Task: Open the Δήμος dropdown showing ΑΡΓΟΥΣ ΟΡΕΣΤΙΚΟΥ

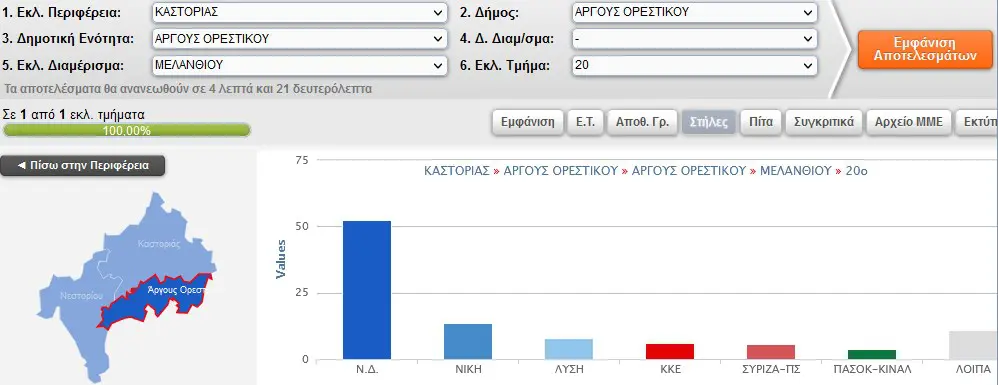Action: 694,12
